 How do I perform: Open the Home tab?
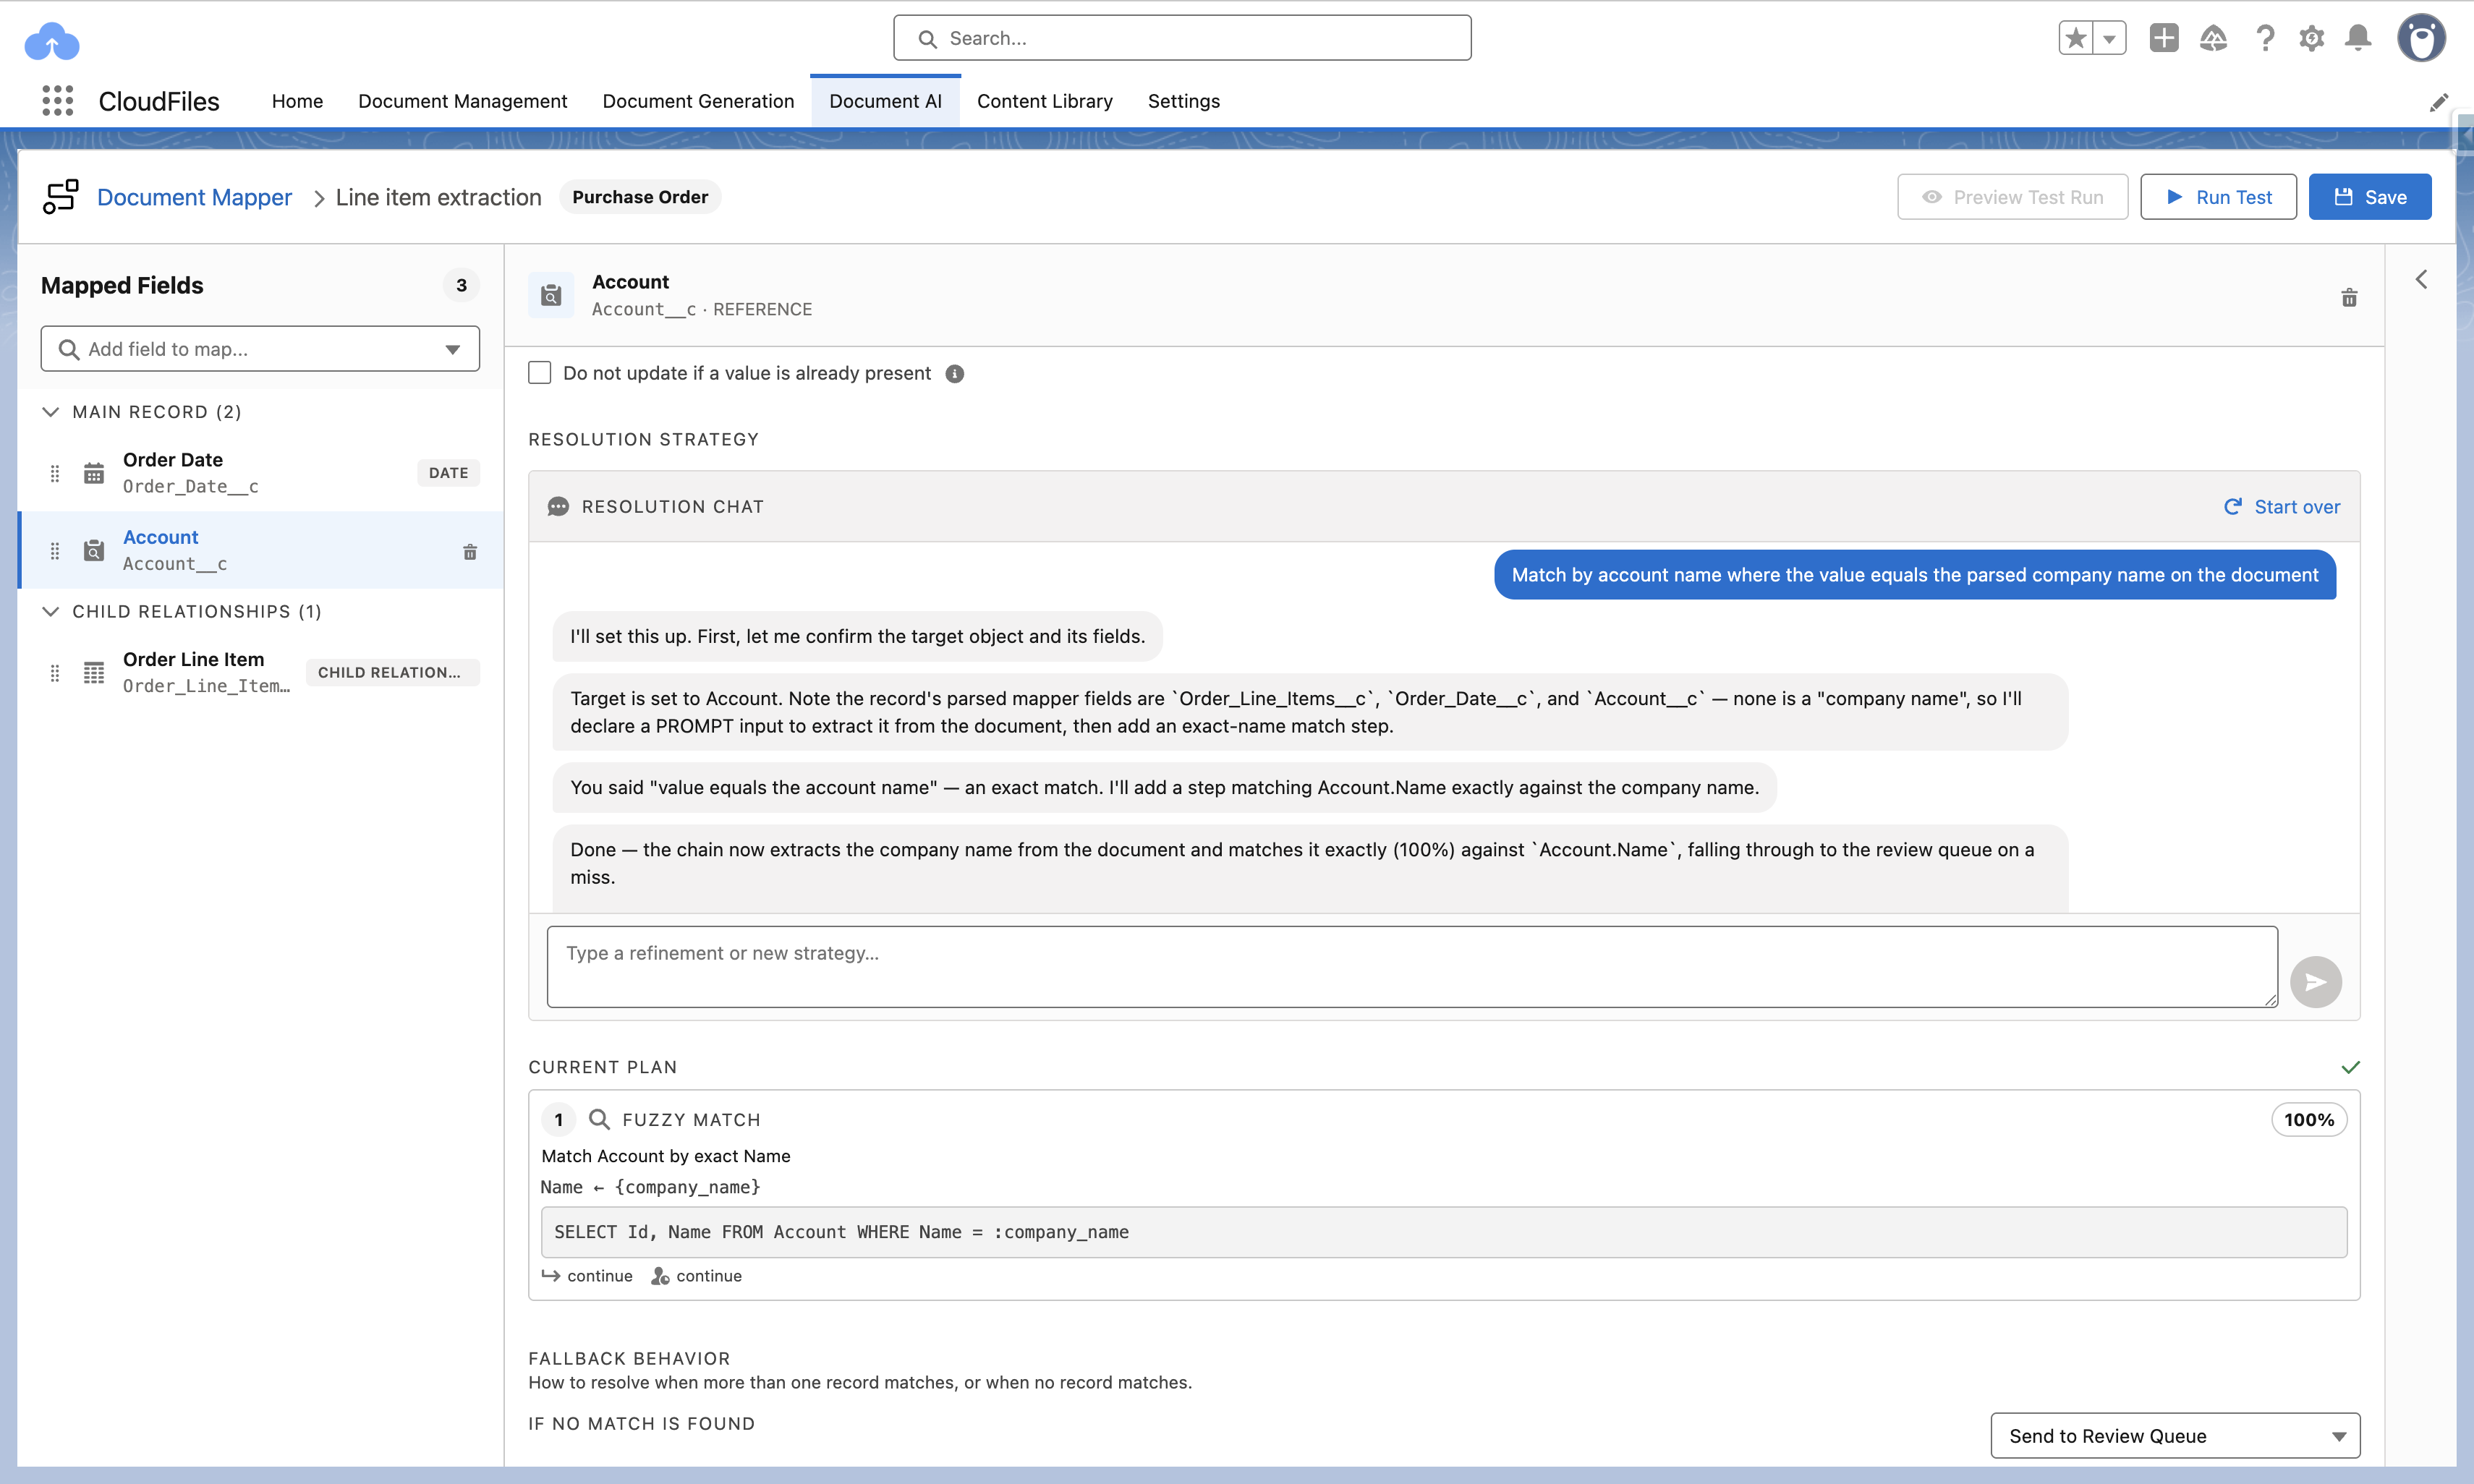click(x=297, y=101)
